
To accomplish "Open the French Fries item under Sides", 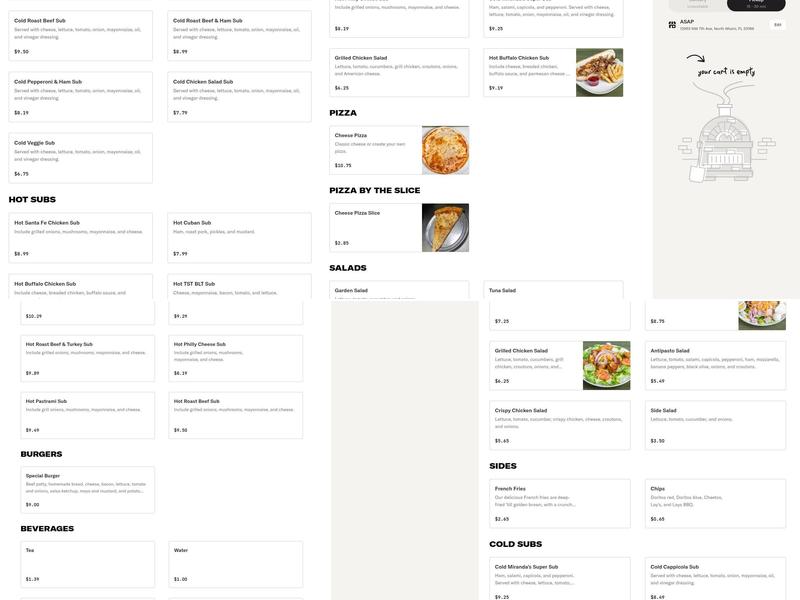I will [556, 500].
